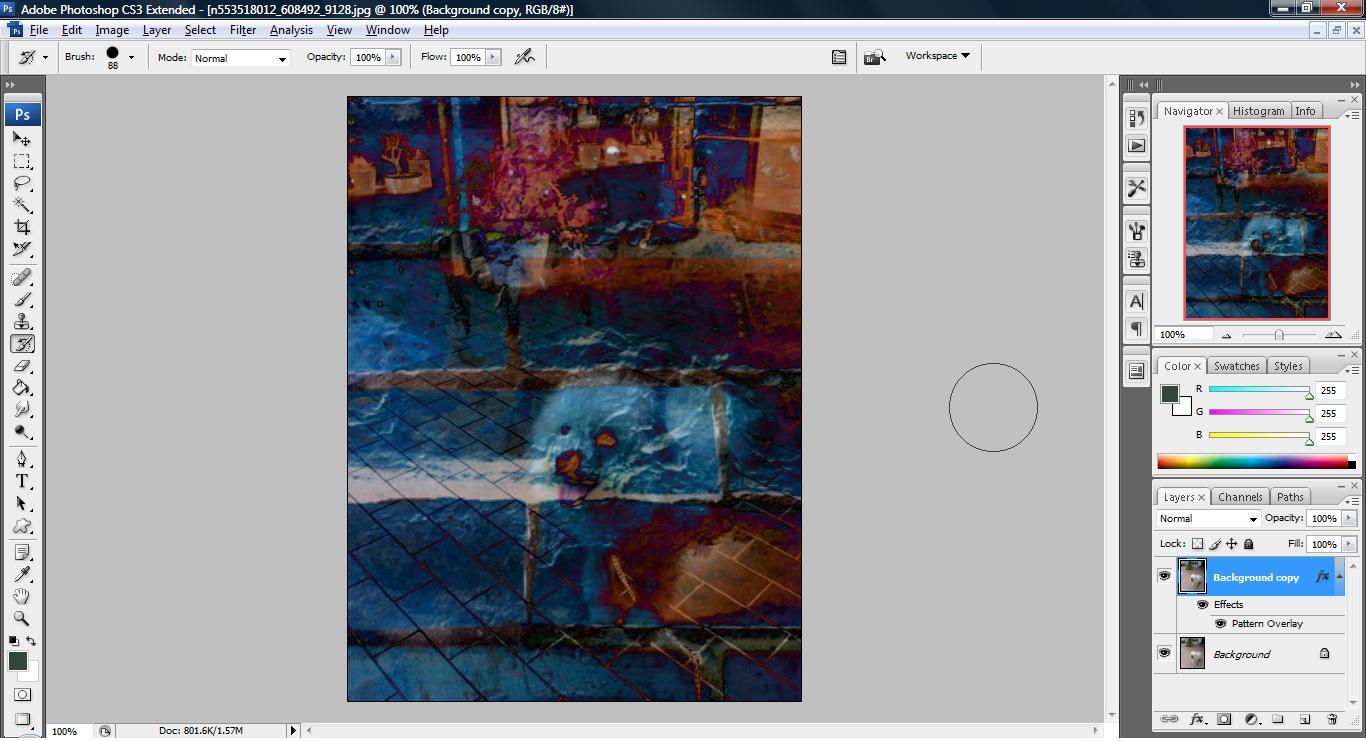
Task: Pick the Zoom tool in toolbox
Action: click(22, 619)
